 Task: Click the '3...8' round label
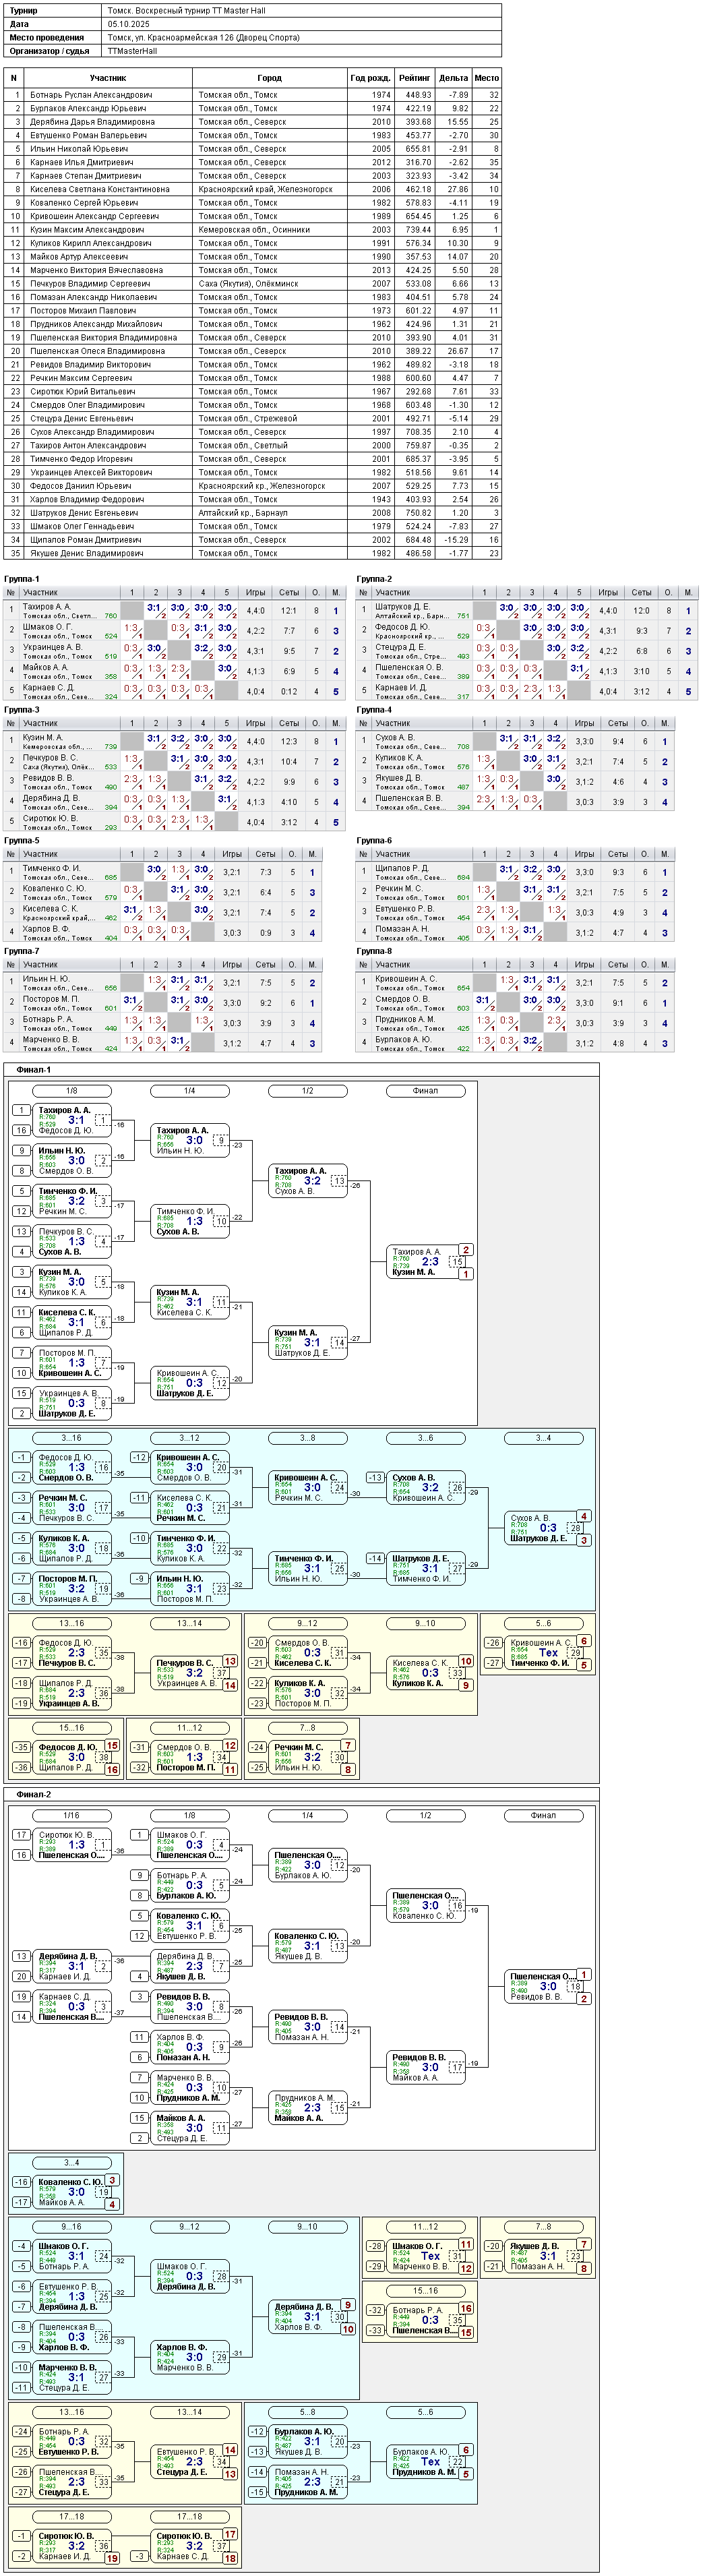pos(307,1438)
